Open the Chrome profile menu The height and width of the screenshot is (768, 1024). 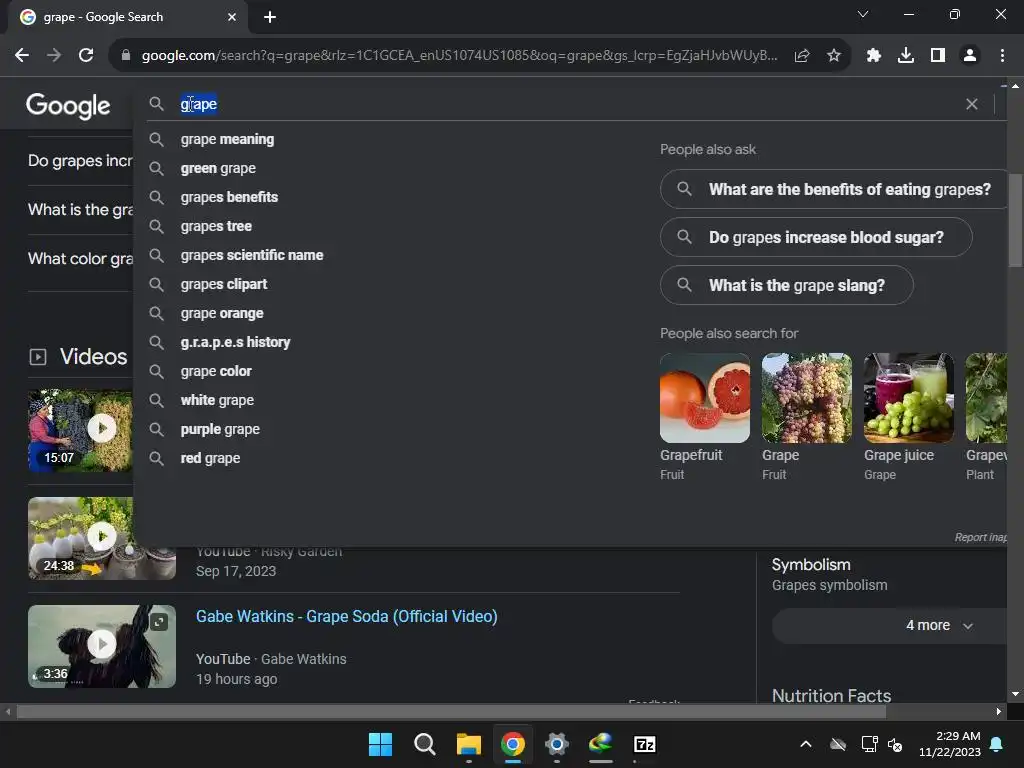tap(970, 56)
